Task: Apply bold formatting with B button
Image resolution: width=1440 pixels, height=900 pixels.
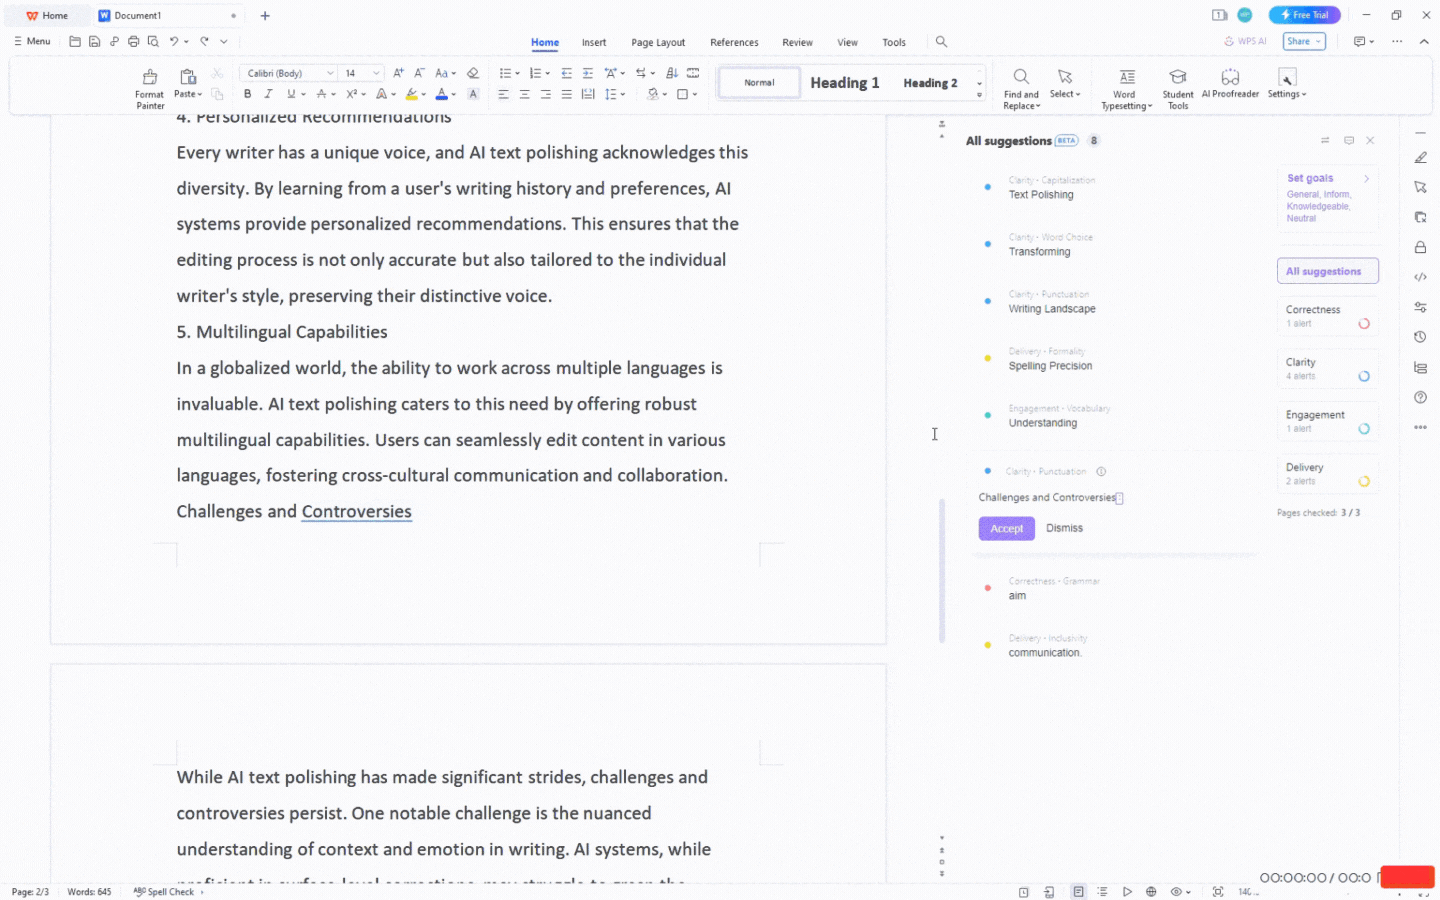Action: point(247,94)
